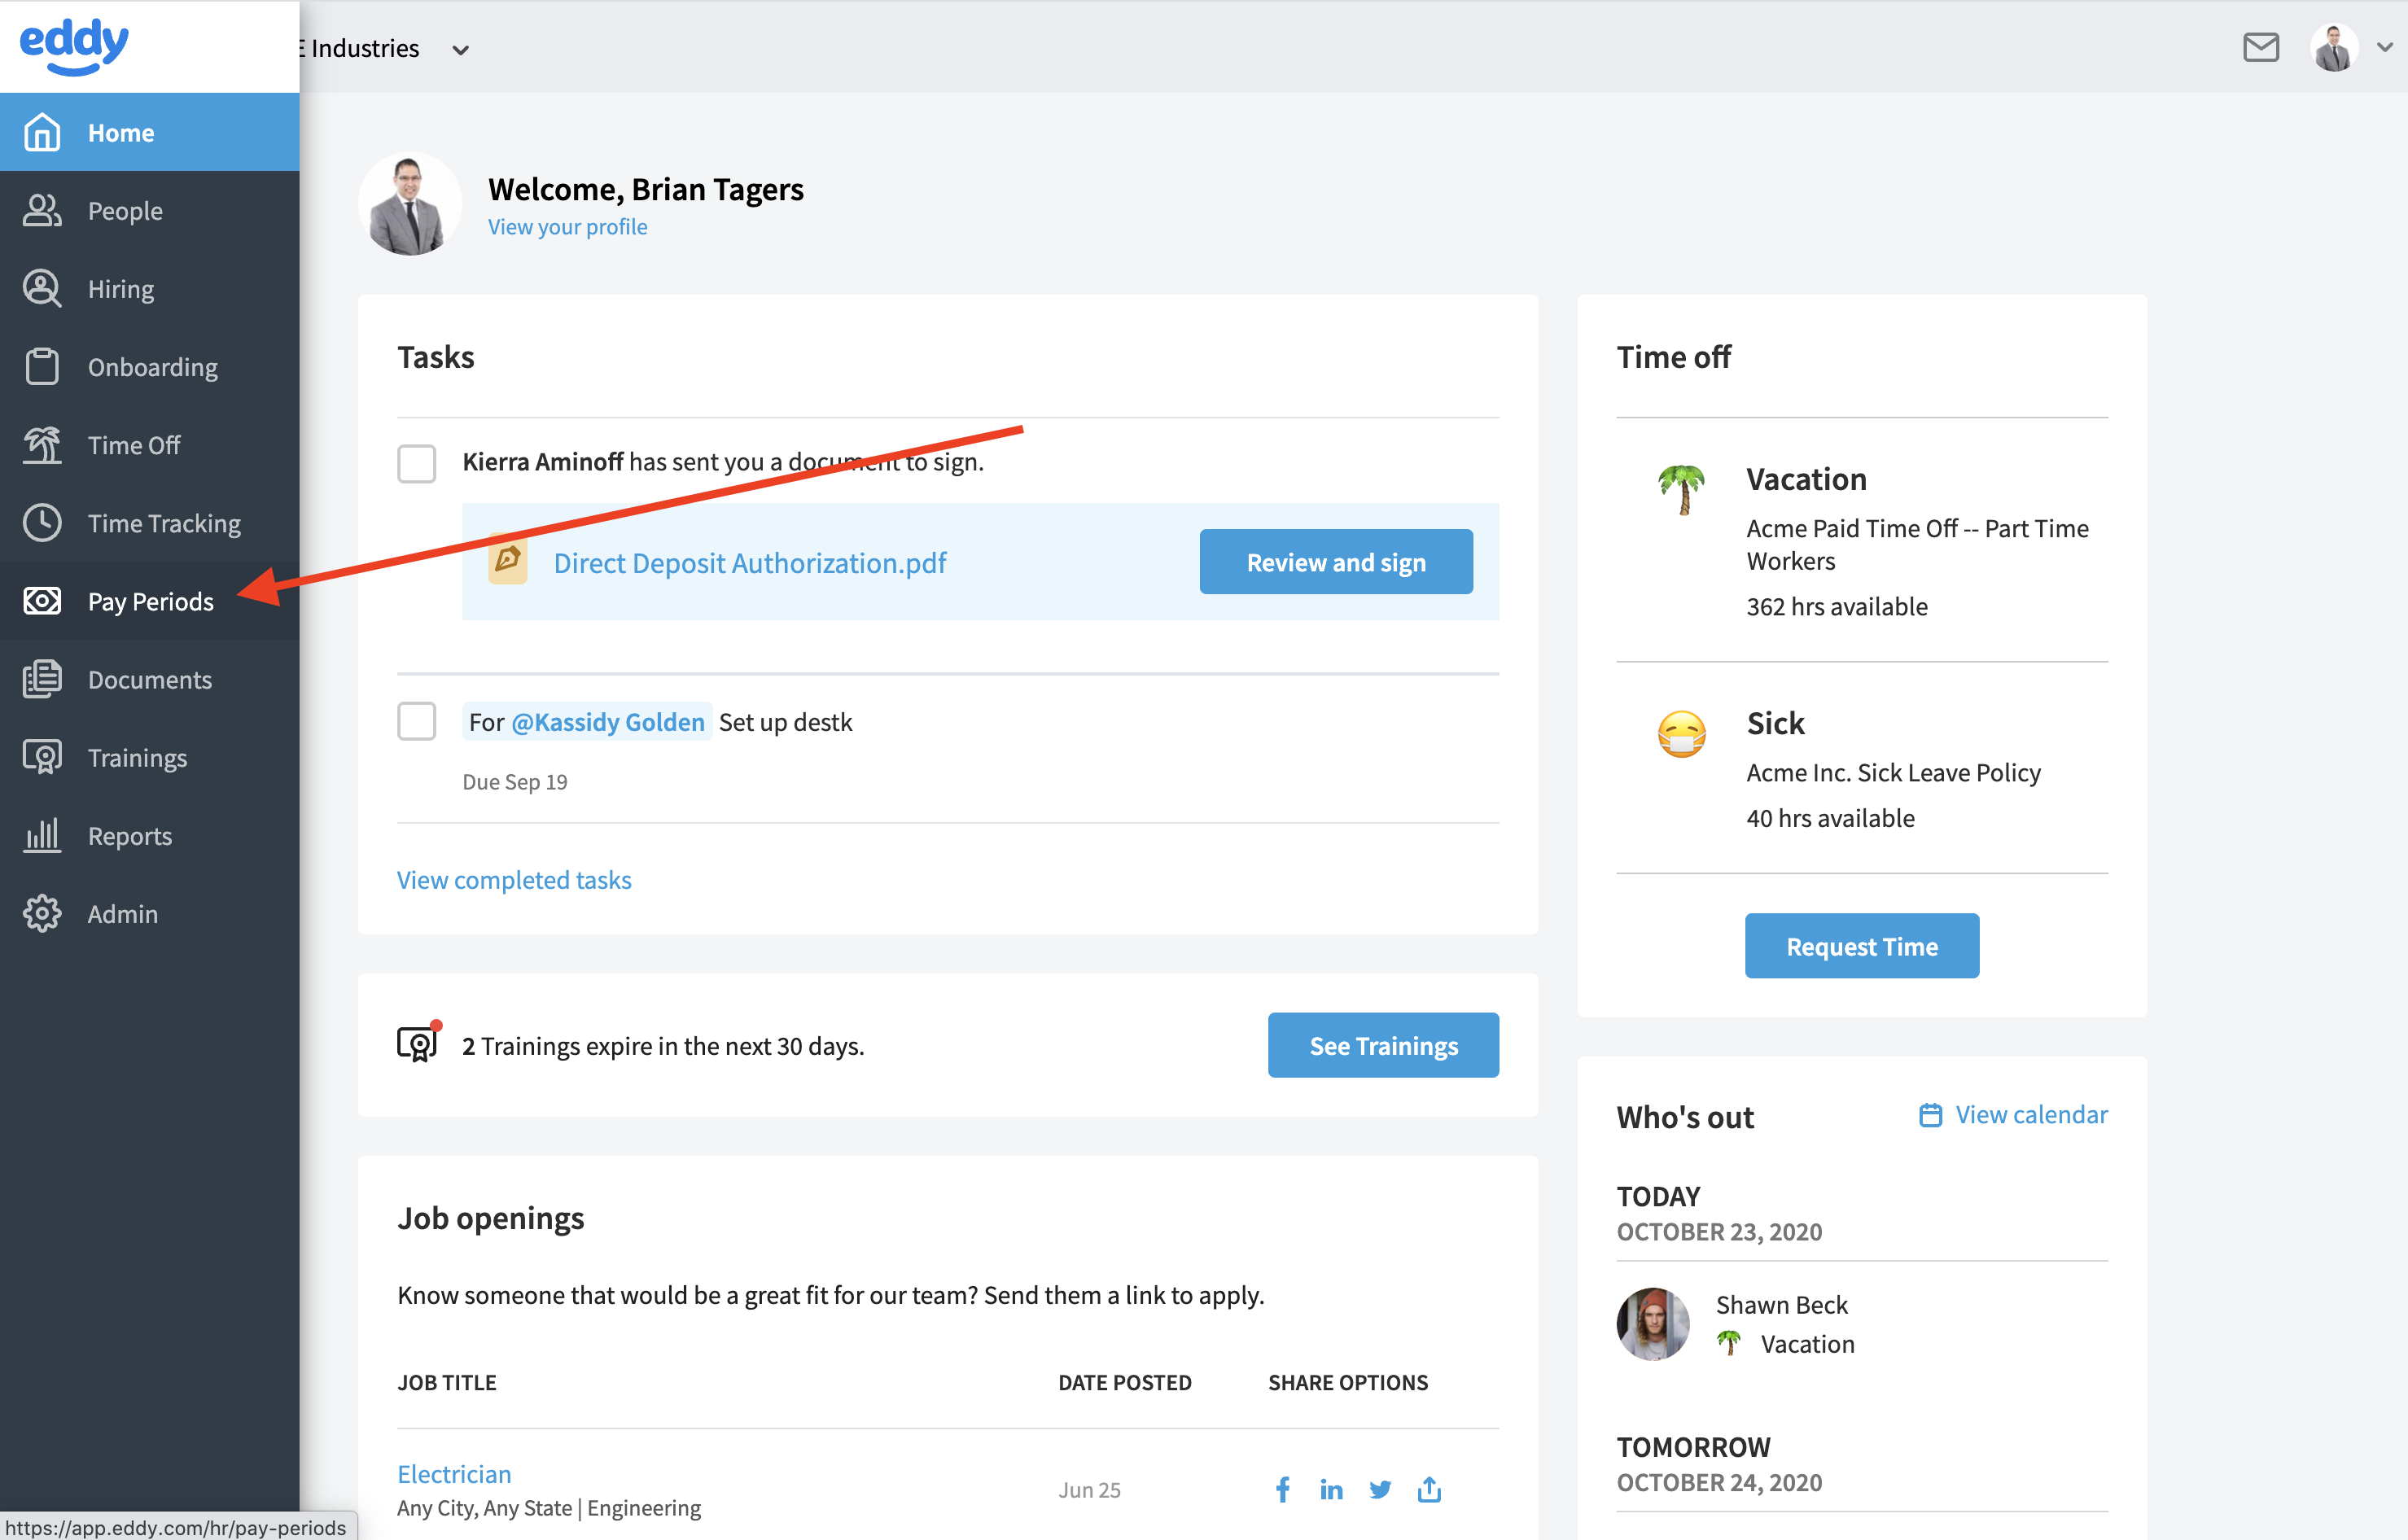2408x1540 pixels.
Task: Open the Home menu item
Action: pyautogui.click(x=150, y=132)
